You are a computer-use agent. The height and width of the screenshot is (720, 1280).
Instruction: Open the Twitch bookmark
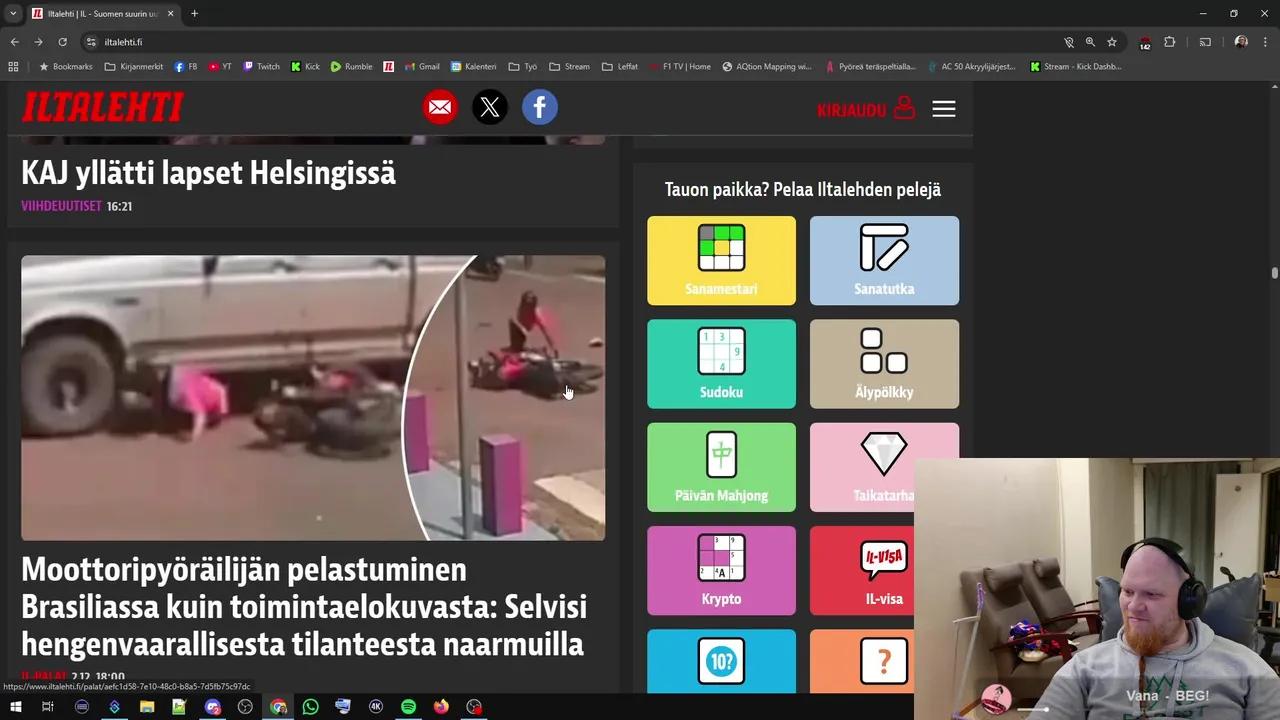click(x=262, y=67)
